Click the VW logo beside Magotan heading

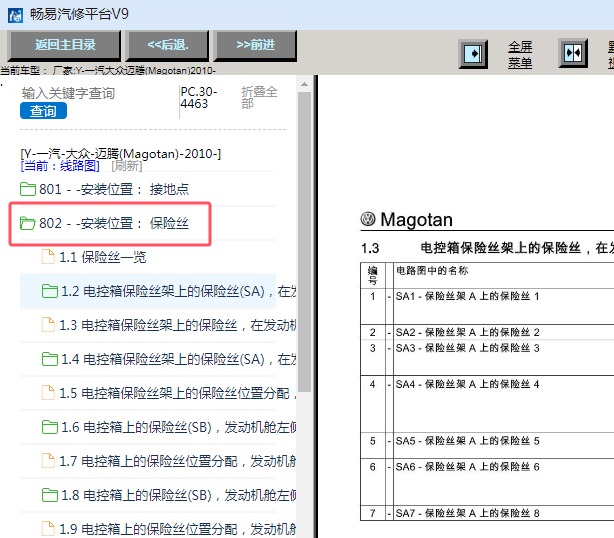[368, 219]
